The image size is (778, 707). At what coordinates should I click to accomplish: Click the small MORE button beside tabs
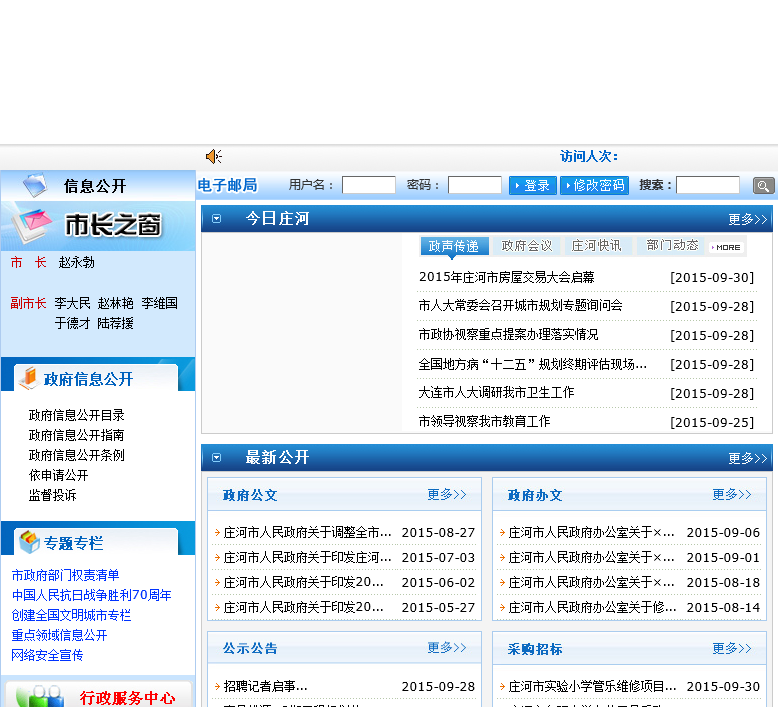[x=726, y=247]
